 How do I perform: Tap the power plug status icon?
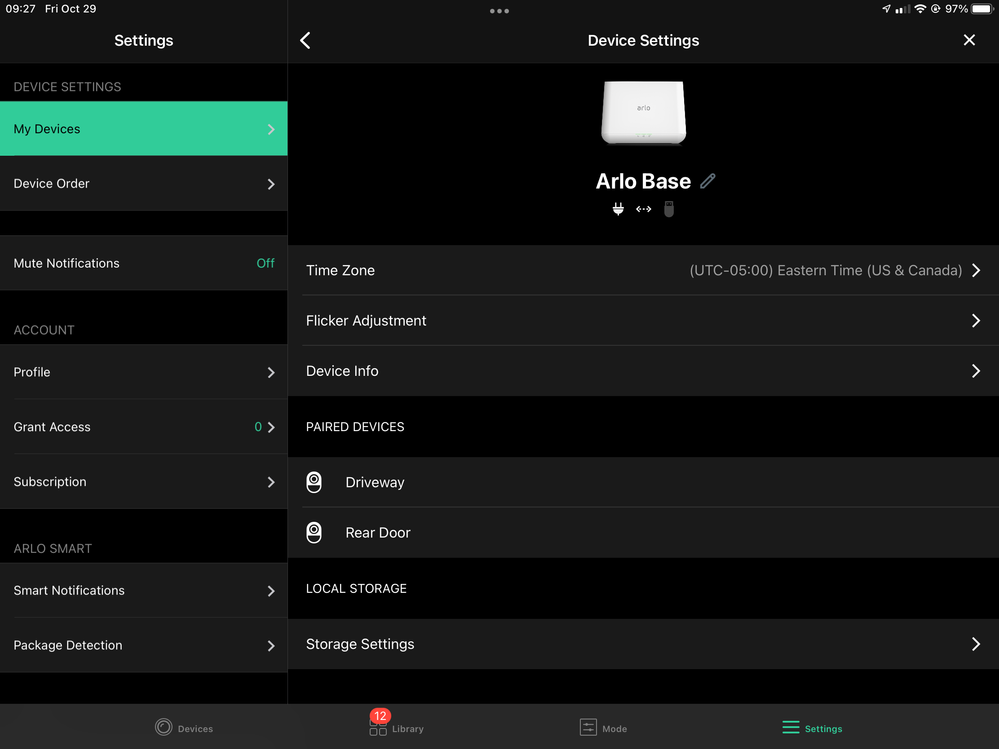[x=618, y=209]
